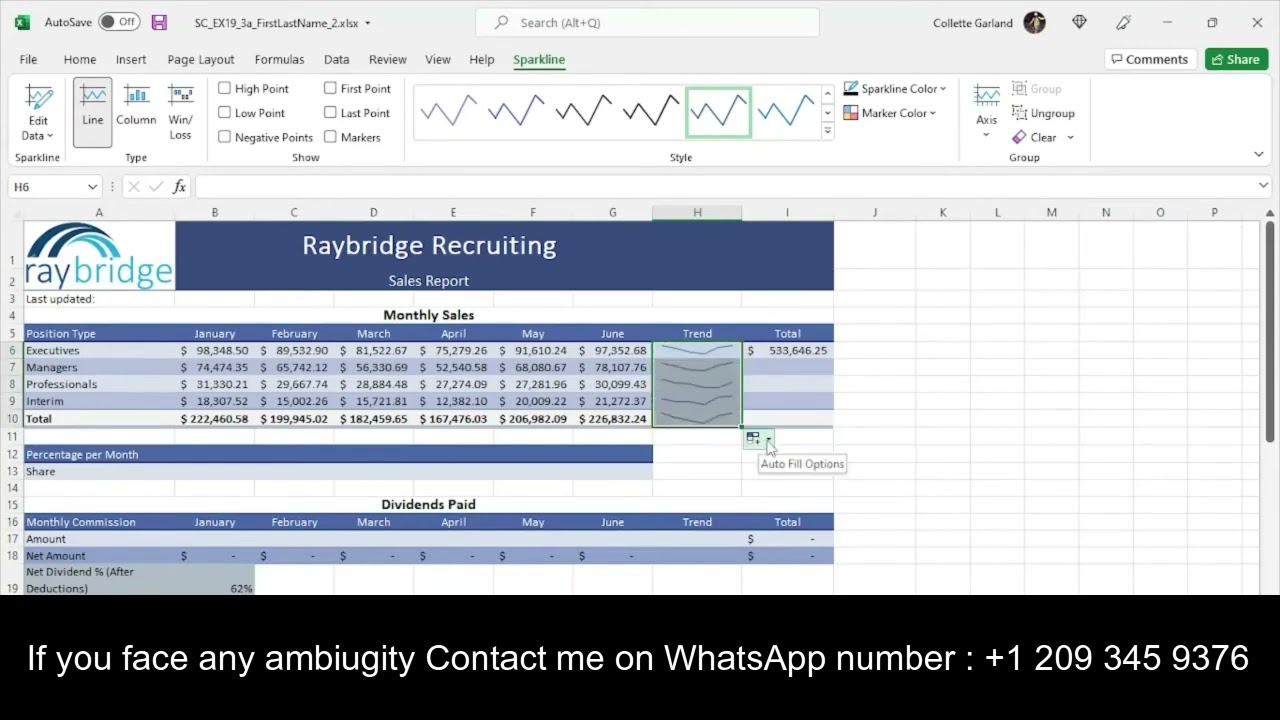Click the Raybridge logo image
The image size is (1280, 720).
click(99, 256)
